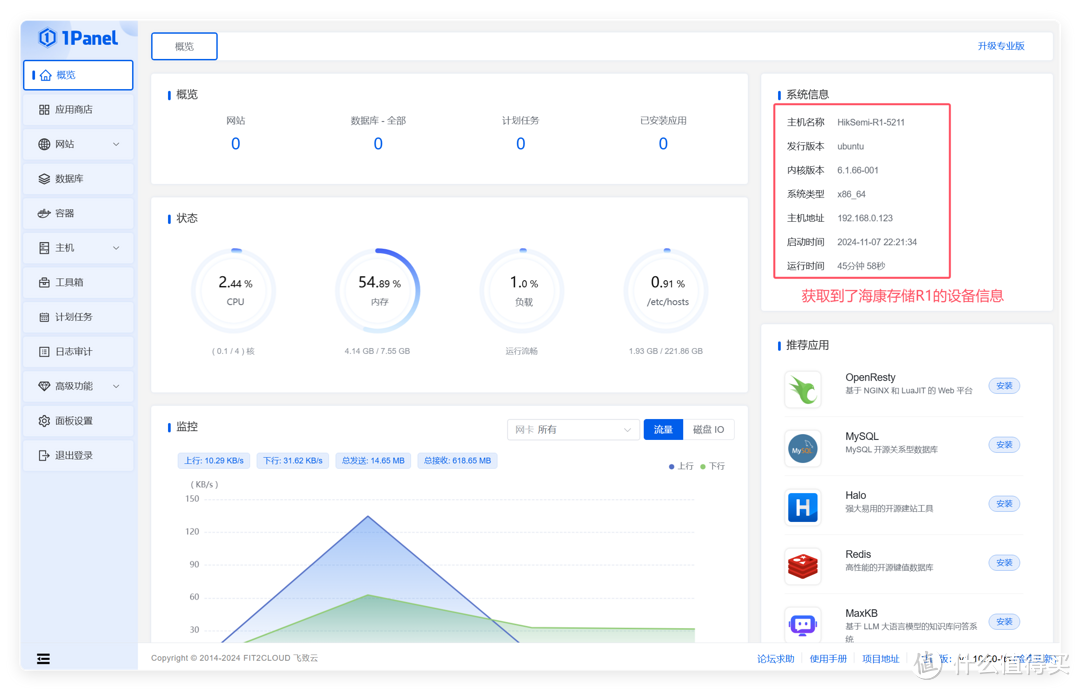Open the 容器 container sidebar icon

tap(44, 213)
